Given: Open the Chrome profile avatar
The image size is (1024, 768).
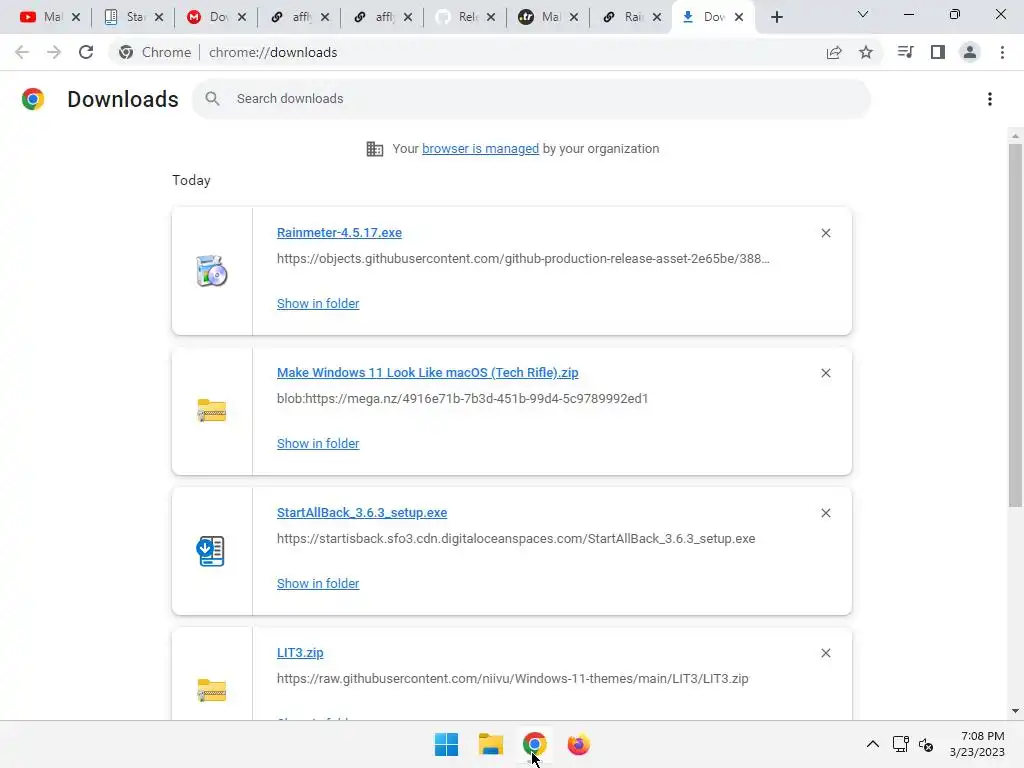Looking at the screenshot, I should click(970, 52).
